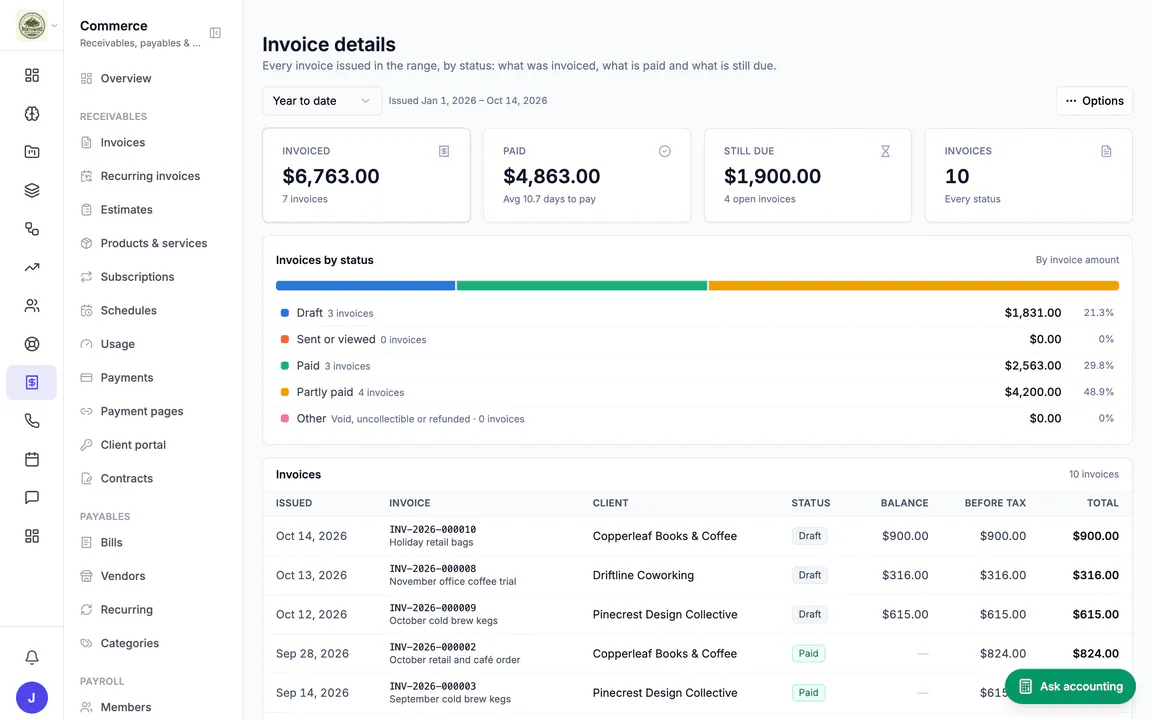Open the trending arrow analytics icon
Screen dimensions: 1152x720
point(32,267)
